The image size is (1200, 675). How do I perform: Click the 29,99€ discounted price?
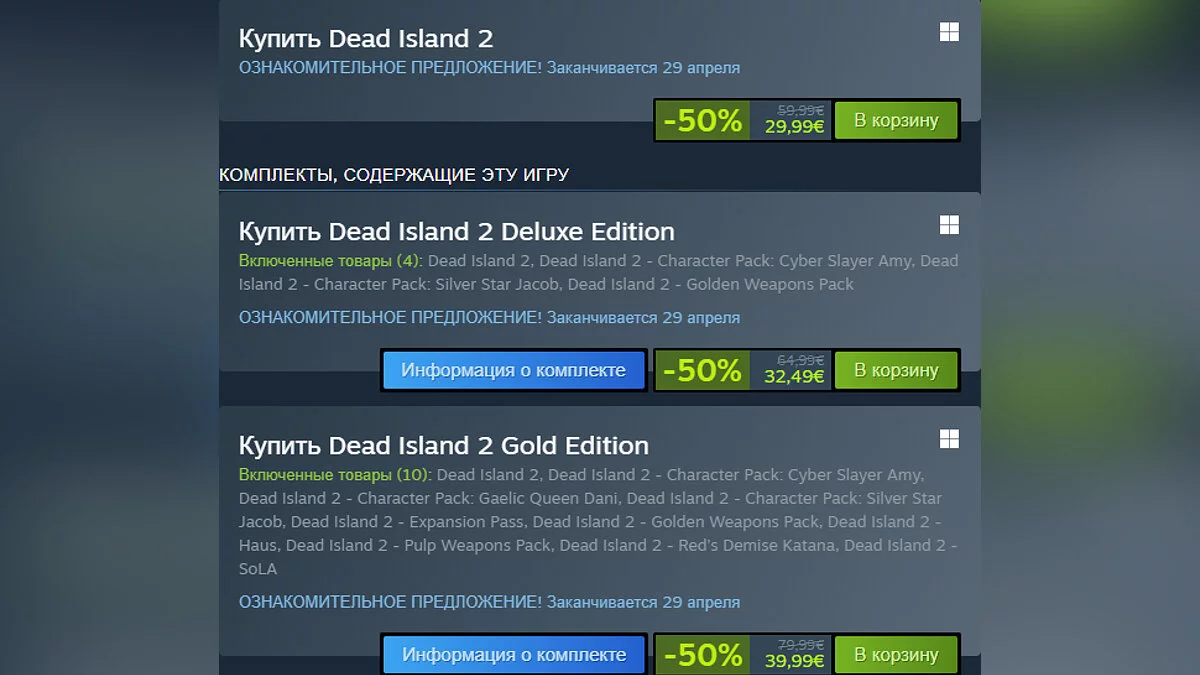click(x=794, y=127)
